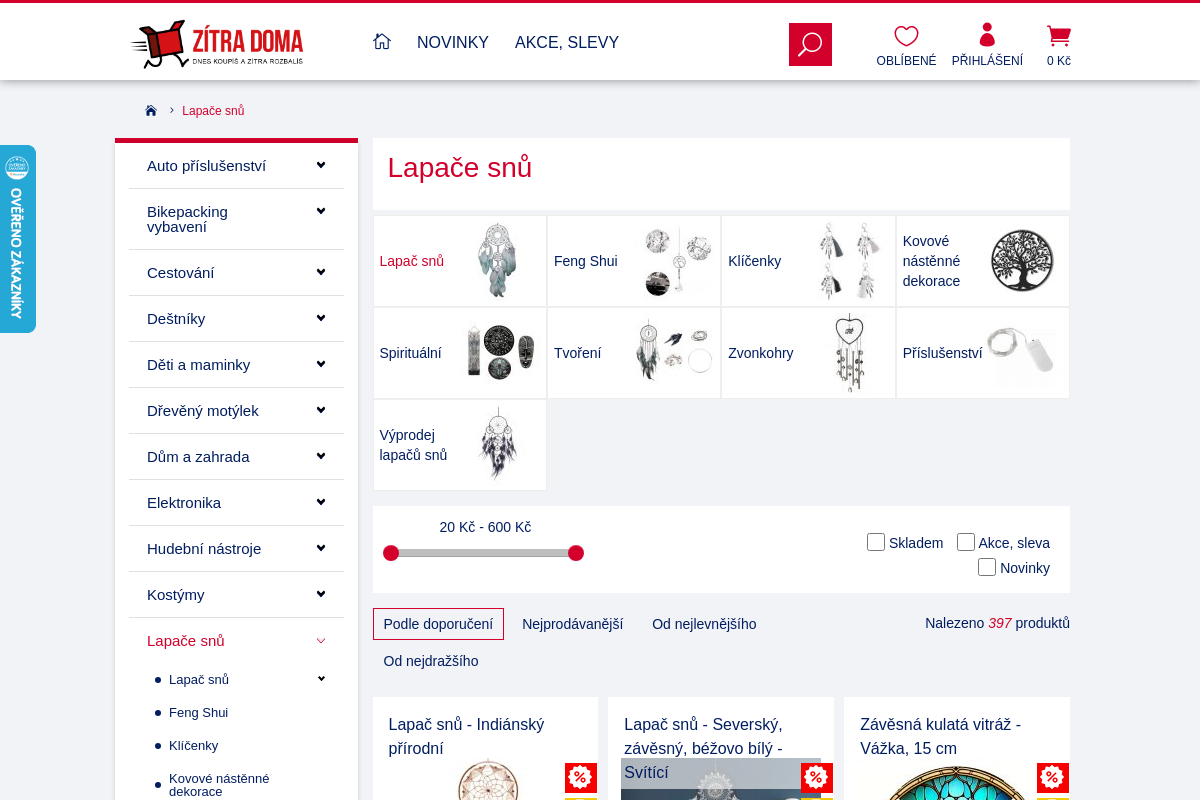Open sidebar Feng Shui subcategory link
This screenshot has height=800, width=1200.
tap(198, 712)
